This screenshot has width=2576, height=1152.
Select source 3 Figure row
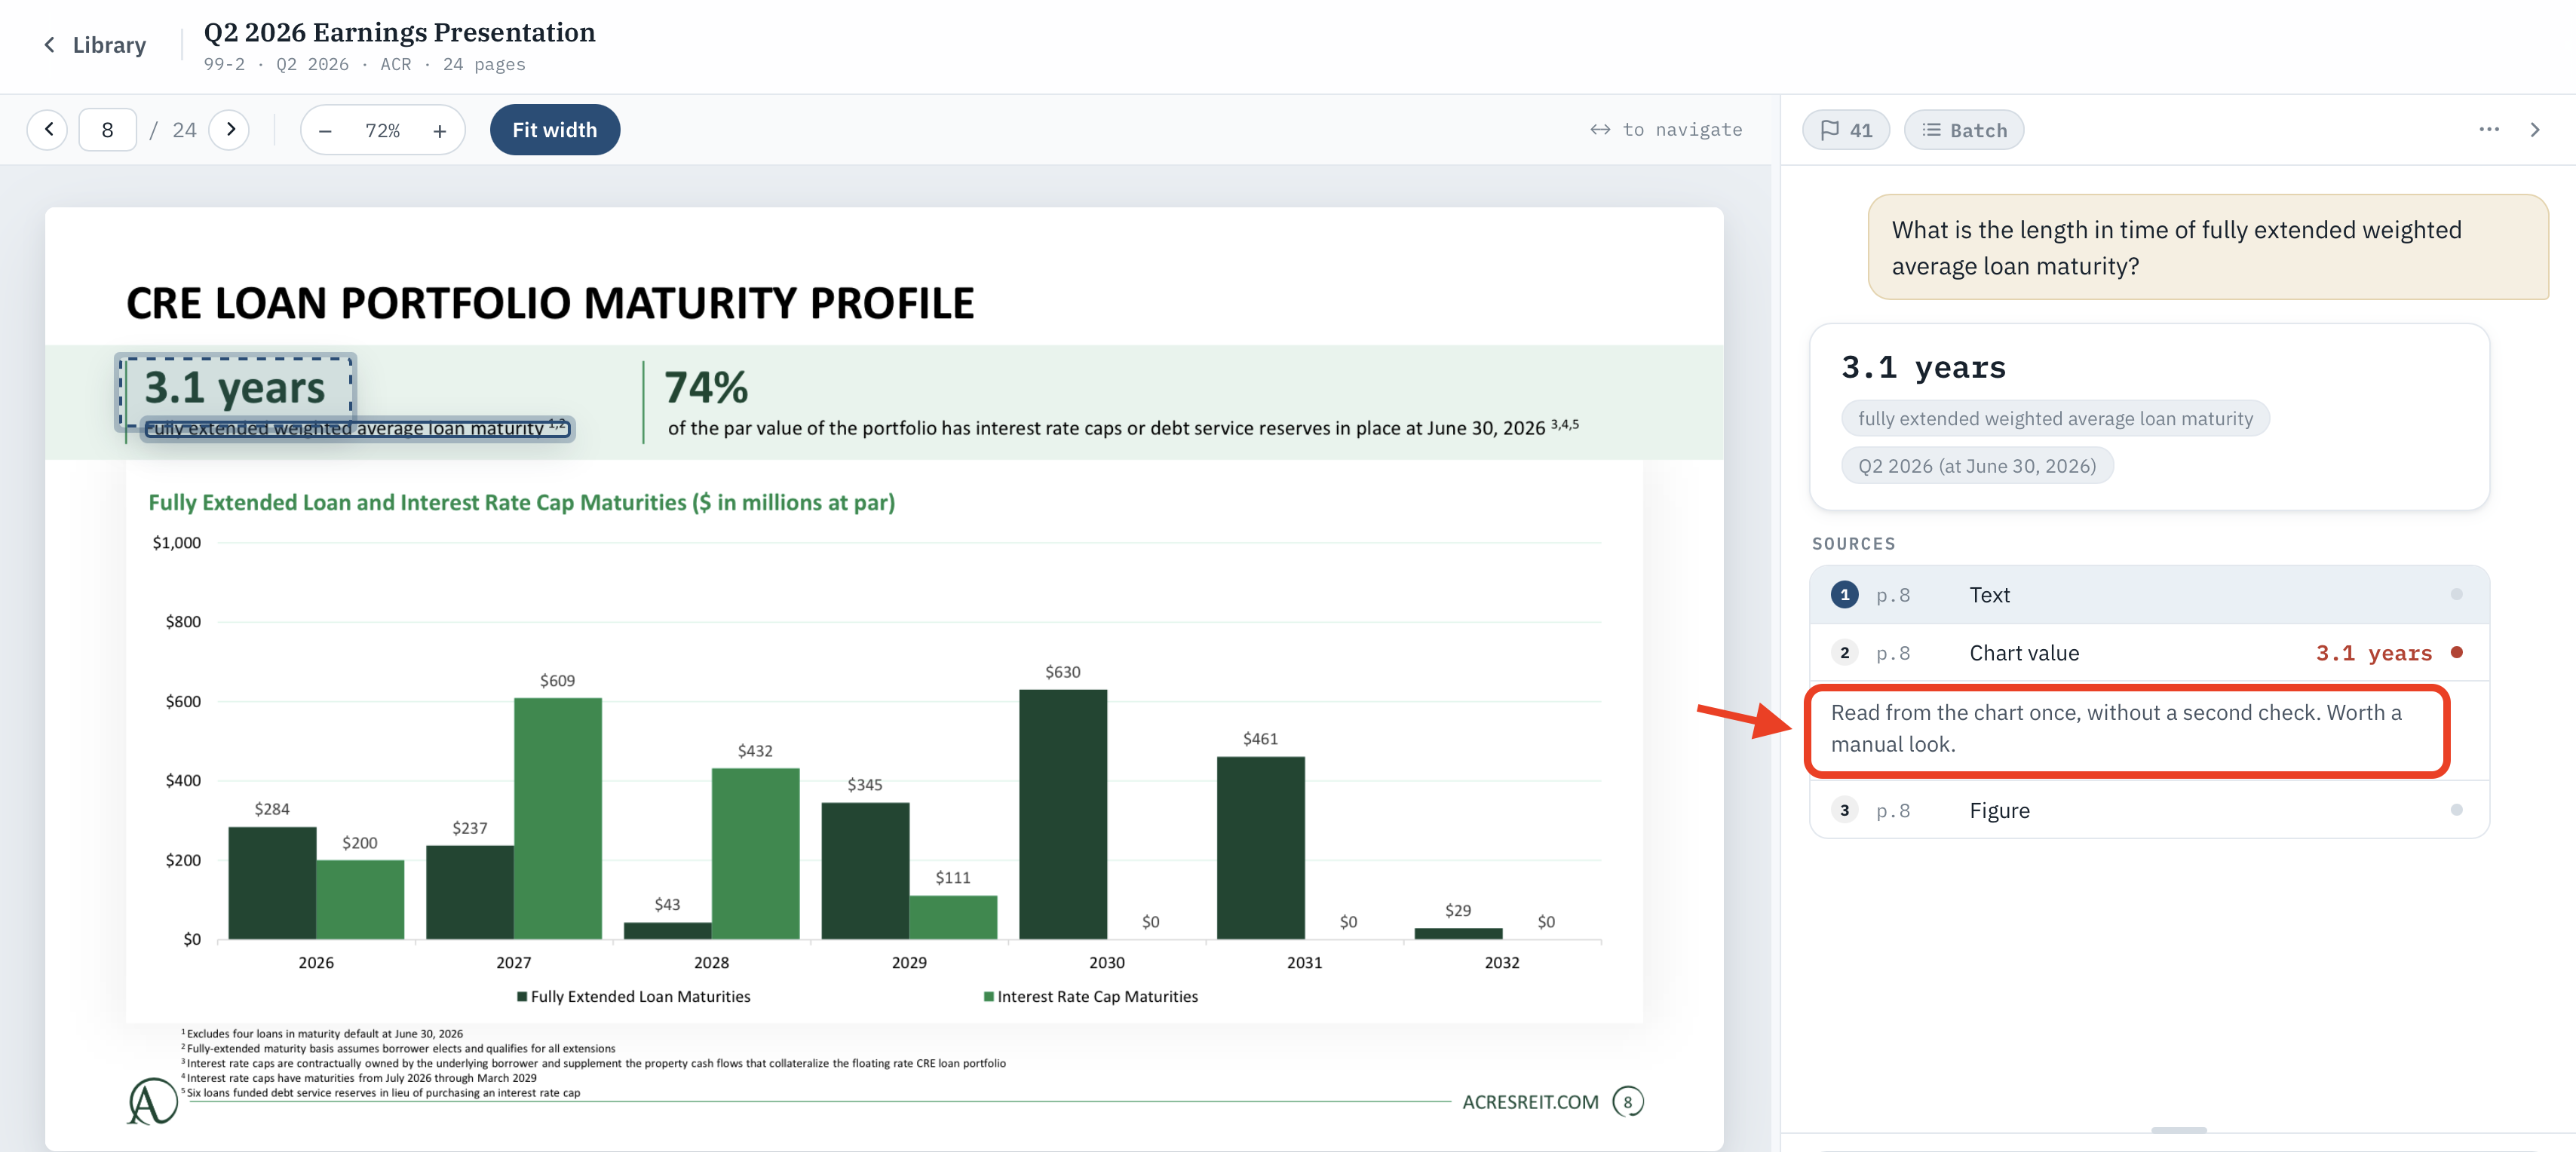[x=2149, y=810]
